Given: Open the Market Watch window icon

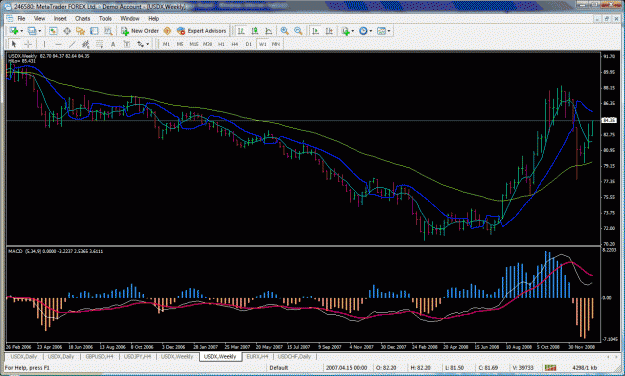Looking at the screenshot, I should click(x=53, y=31).
